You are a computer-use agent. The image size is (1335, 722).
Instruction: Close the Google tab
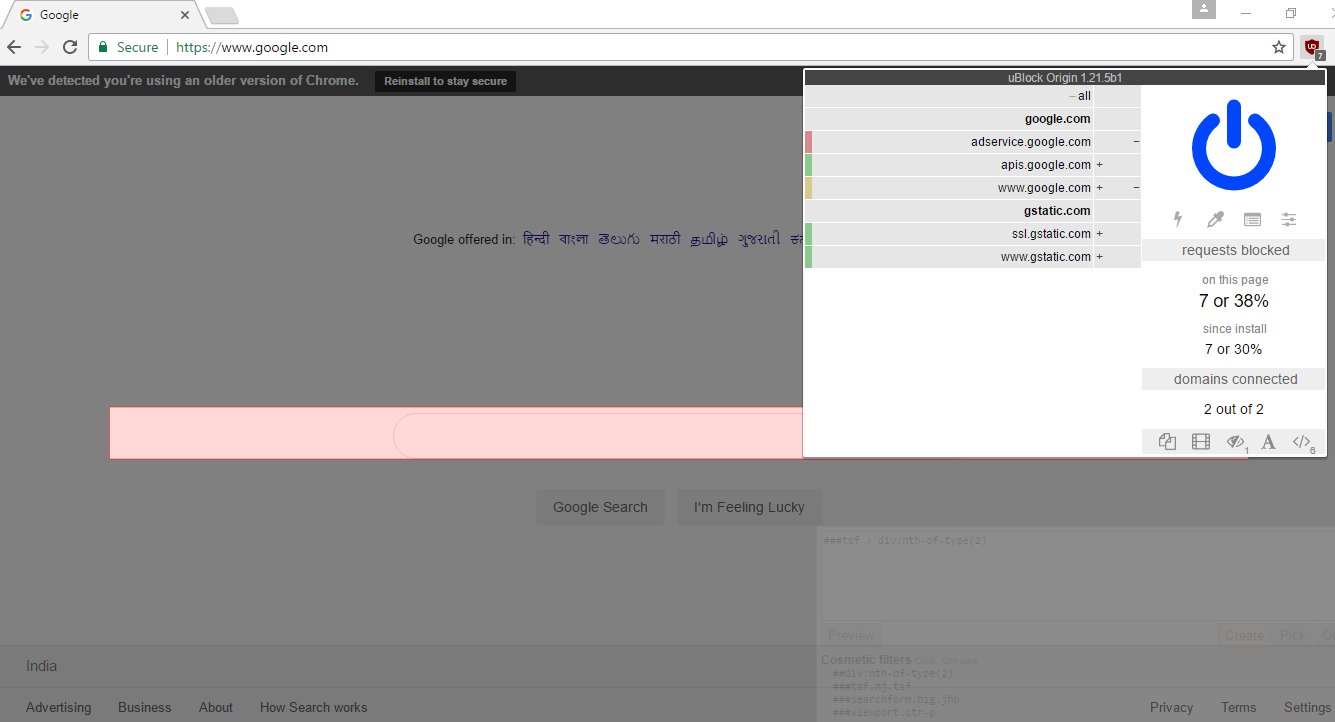coord(185,15)
